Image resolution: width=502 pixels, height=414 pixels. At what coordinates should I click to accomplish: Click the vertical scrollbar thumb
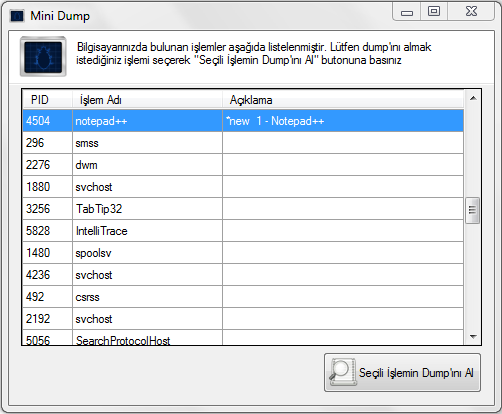tap(472, 210)
